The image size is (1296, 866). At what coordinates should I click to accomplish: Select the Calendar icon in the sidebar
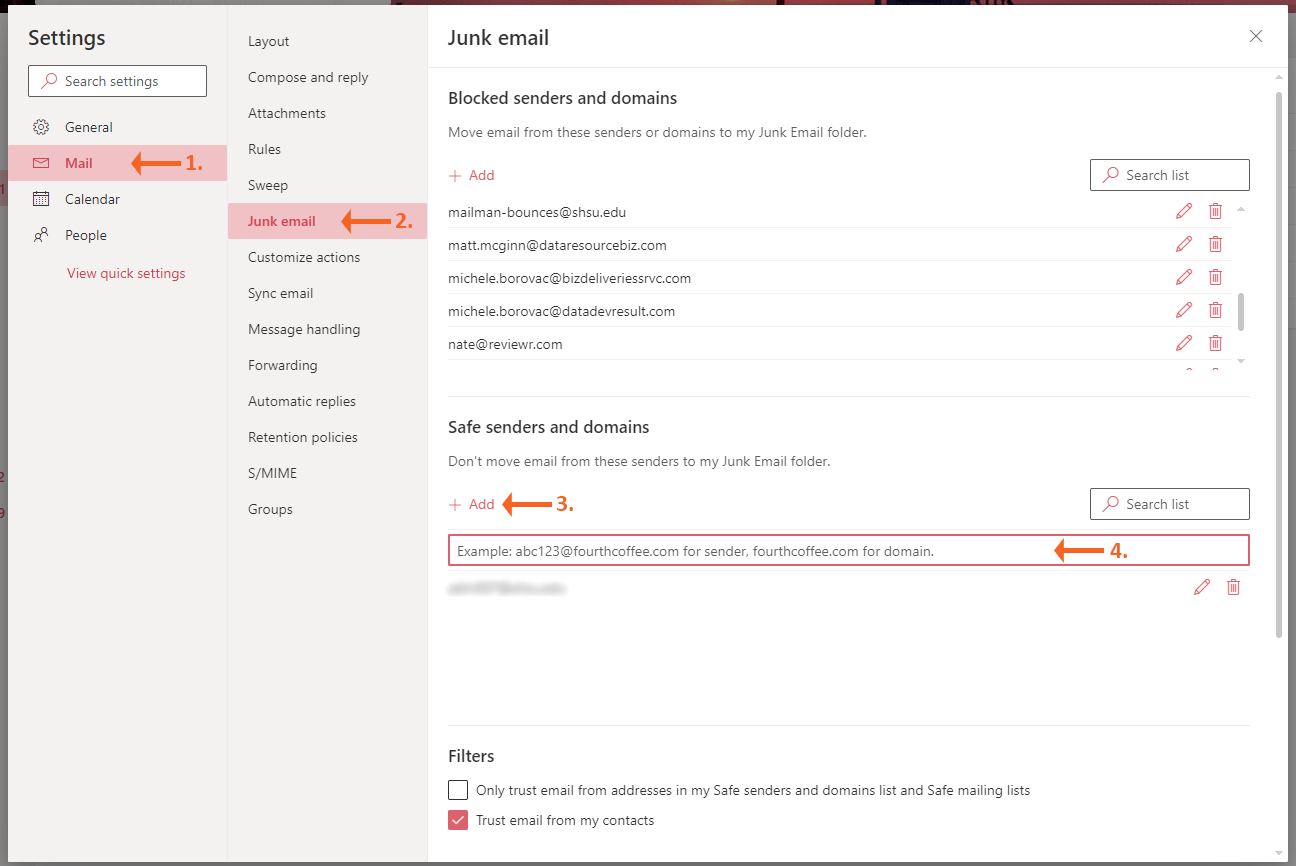point(40,199)
